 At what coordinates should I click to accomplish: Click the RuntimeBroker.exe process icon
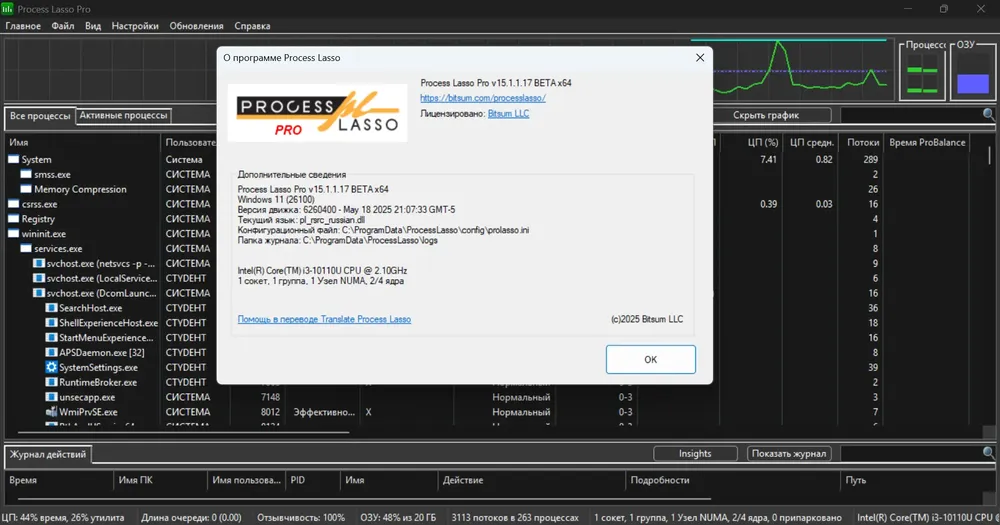[x=51, y=382]
